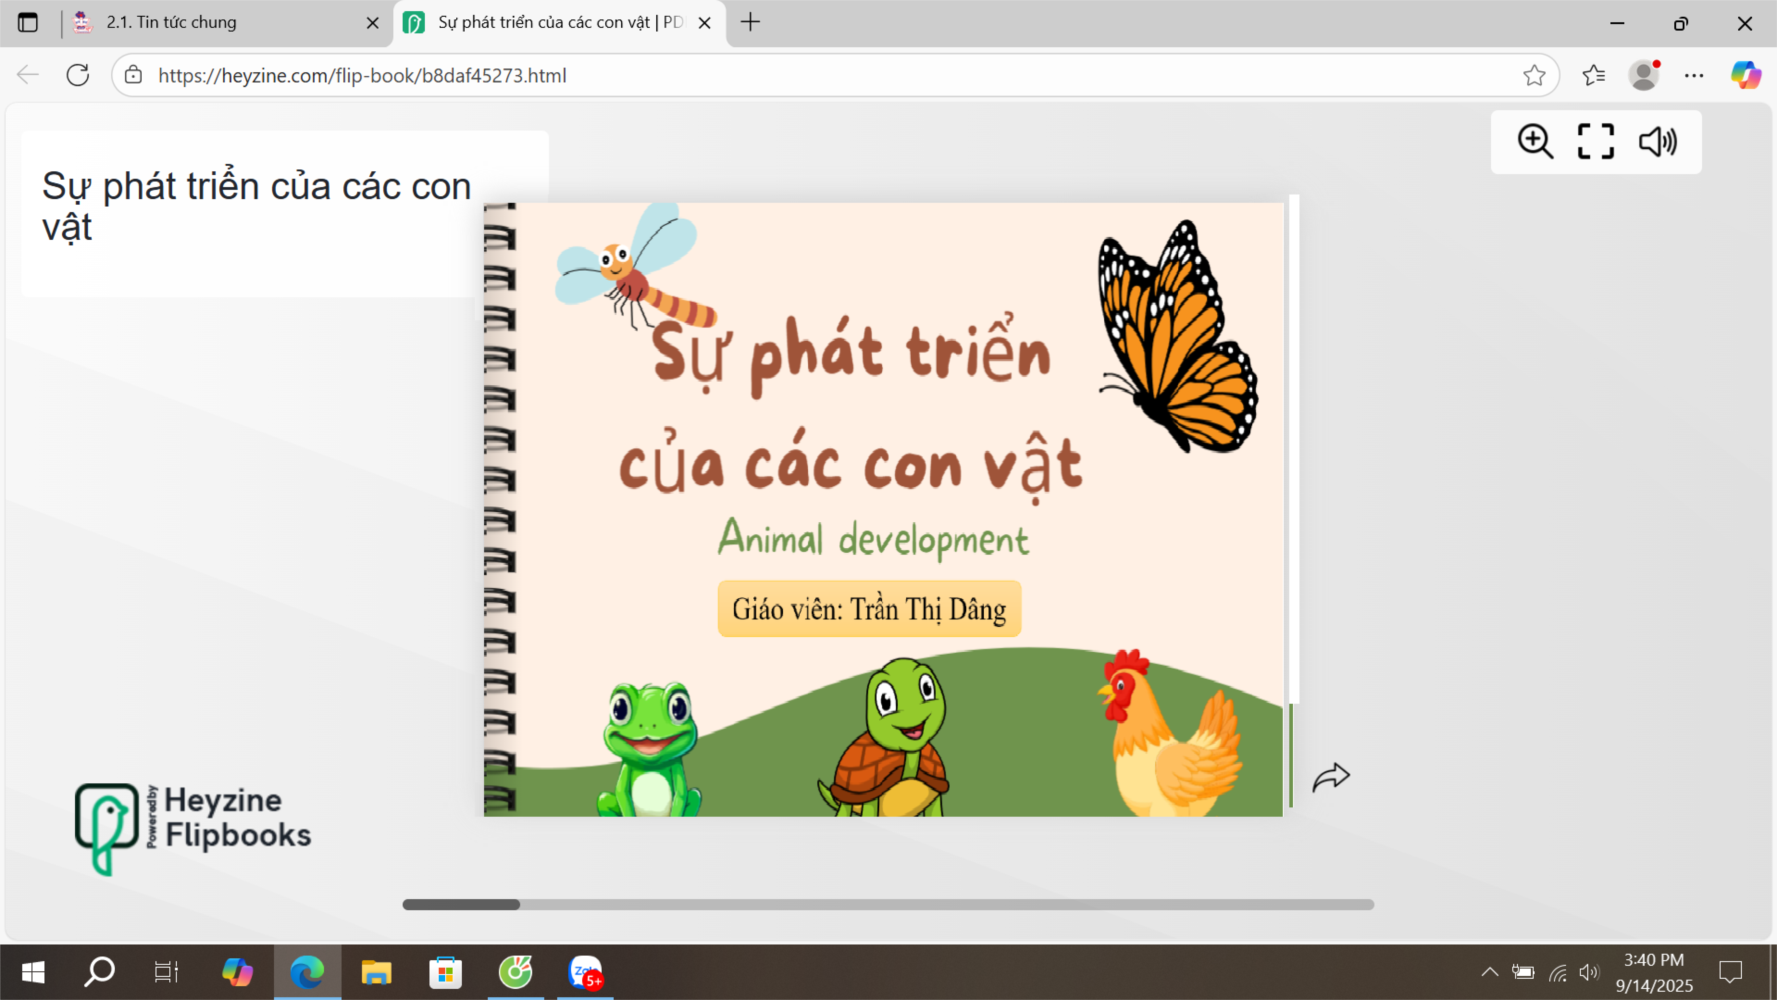
Task: Show hidden system tray icons
Action: [x=1489, y=972]
